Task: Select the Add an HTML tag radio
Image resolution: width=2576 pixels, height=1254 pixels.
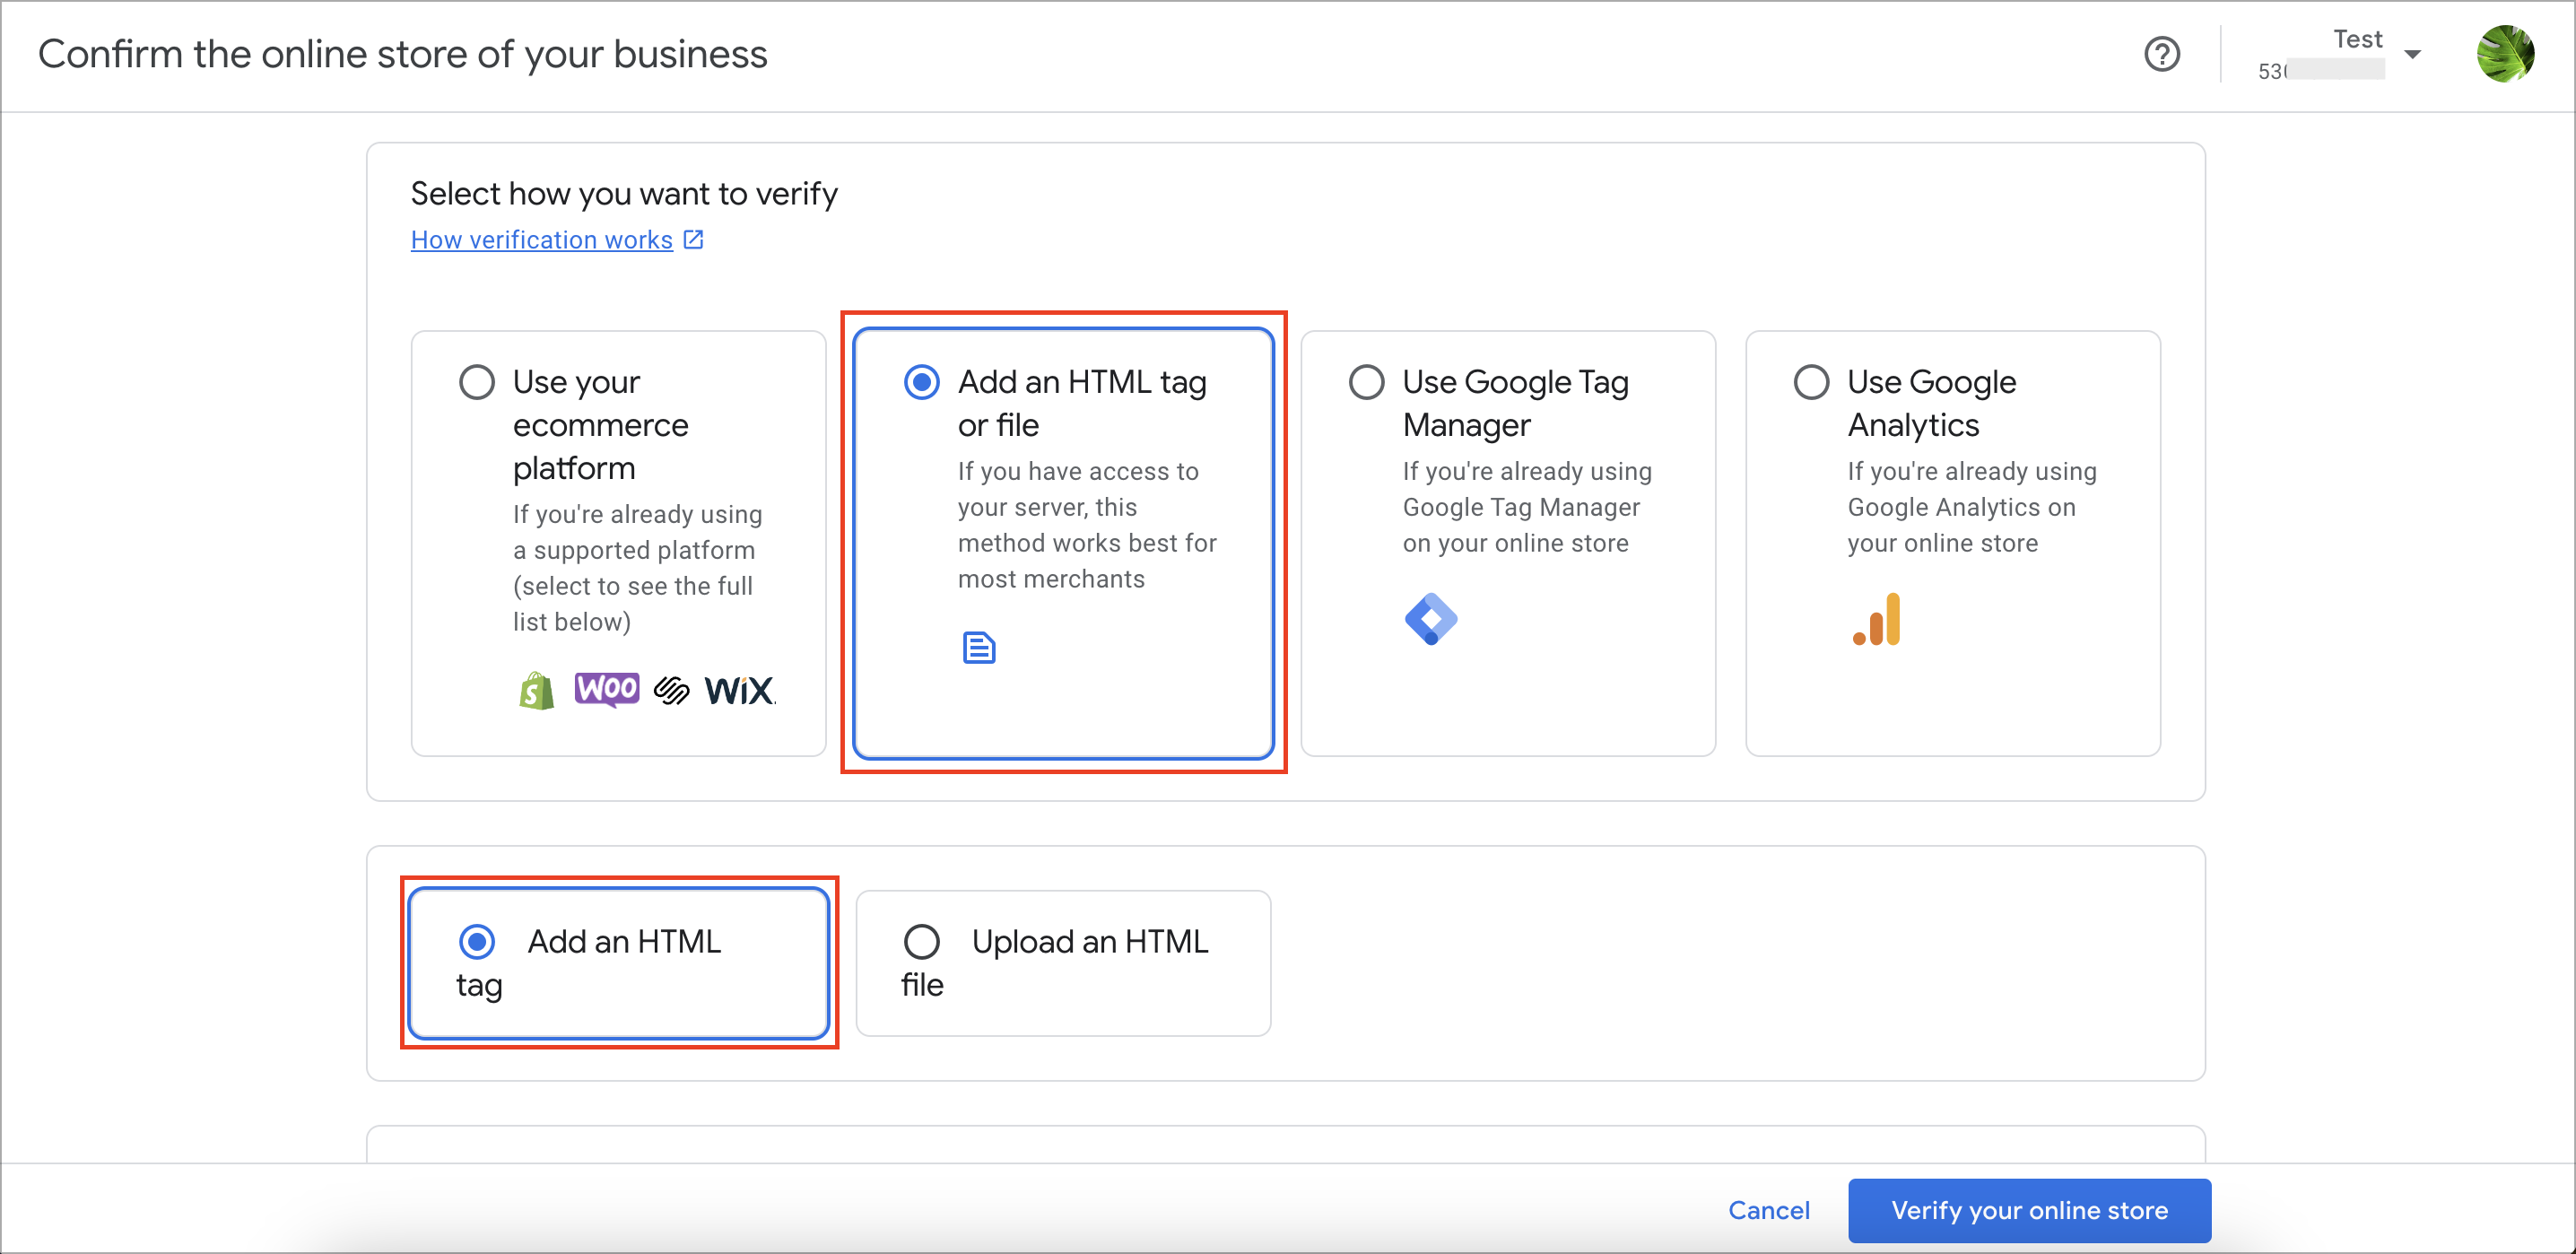Action: [477, 942]
